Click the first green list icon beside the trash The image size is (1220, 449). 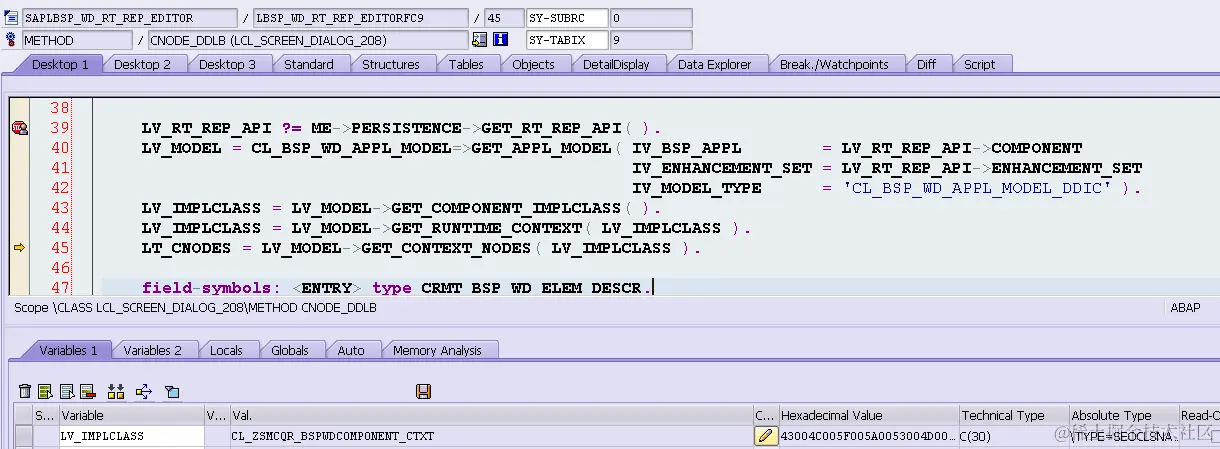pos(45,391)
